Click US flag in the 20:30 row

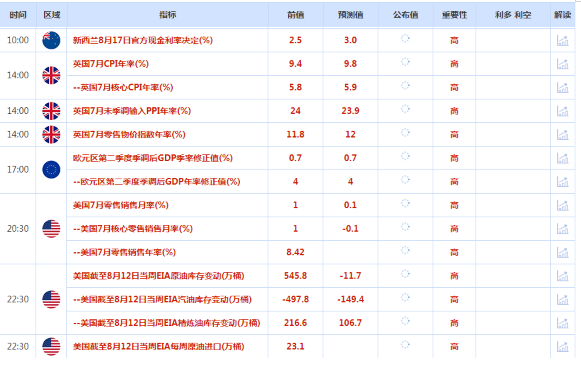click(51, 229)
